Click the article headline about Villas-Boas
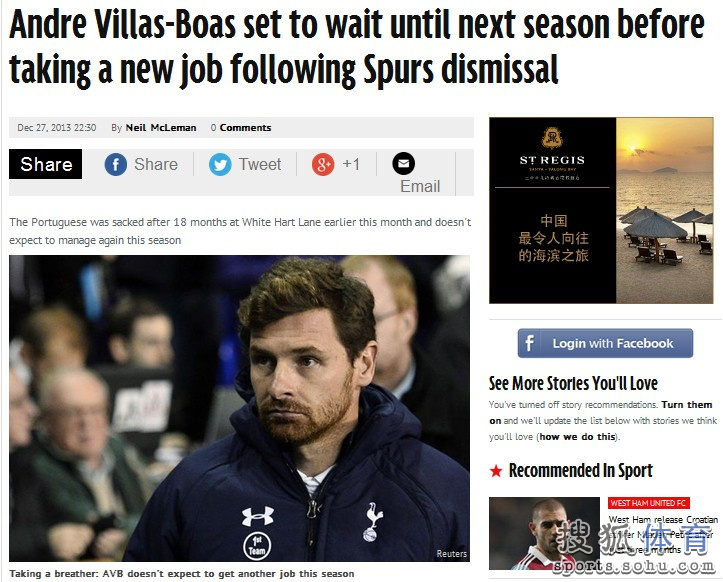The height and width of the screenshot is (582, 723). 356,48
